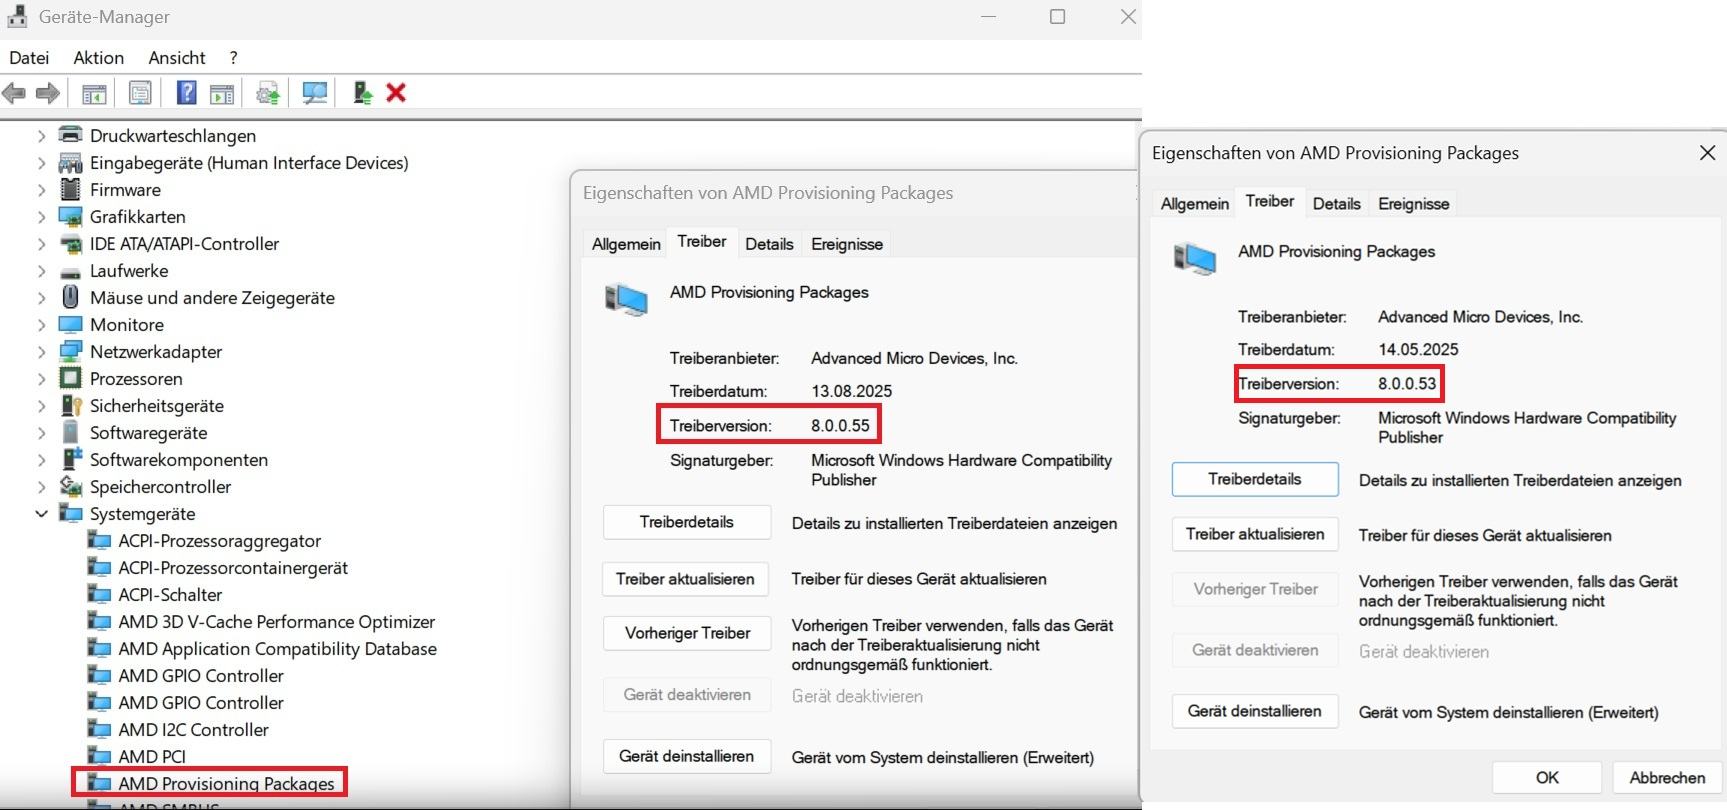The image size is (1727, 810).
Task: Select ACPI-Schalter device
Action: 170,594
